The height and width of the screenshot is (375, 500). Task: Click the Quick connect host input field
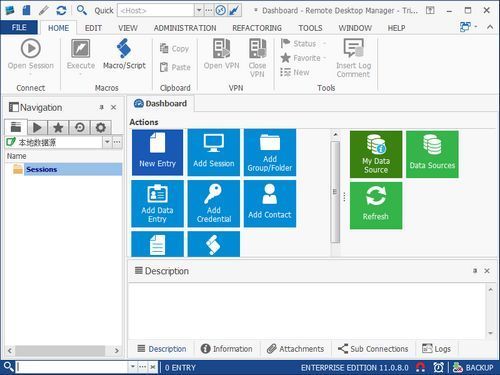pyautogui.click(x=156, y=10)
